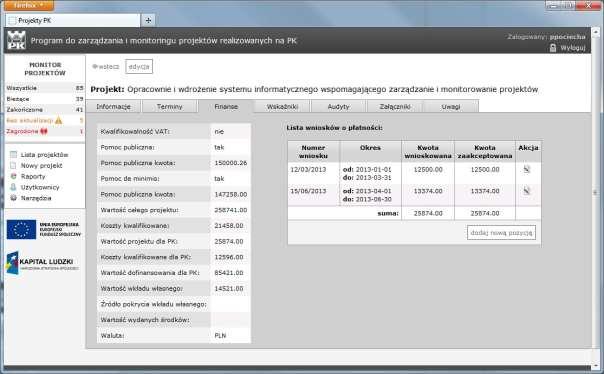Screen dimensions: 604x374
Task: Click the Waluta value PLN
Action: pyautogui.click(x=220, y=335)
